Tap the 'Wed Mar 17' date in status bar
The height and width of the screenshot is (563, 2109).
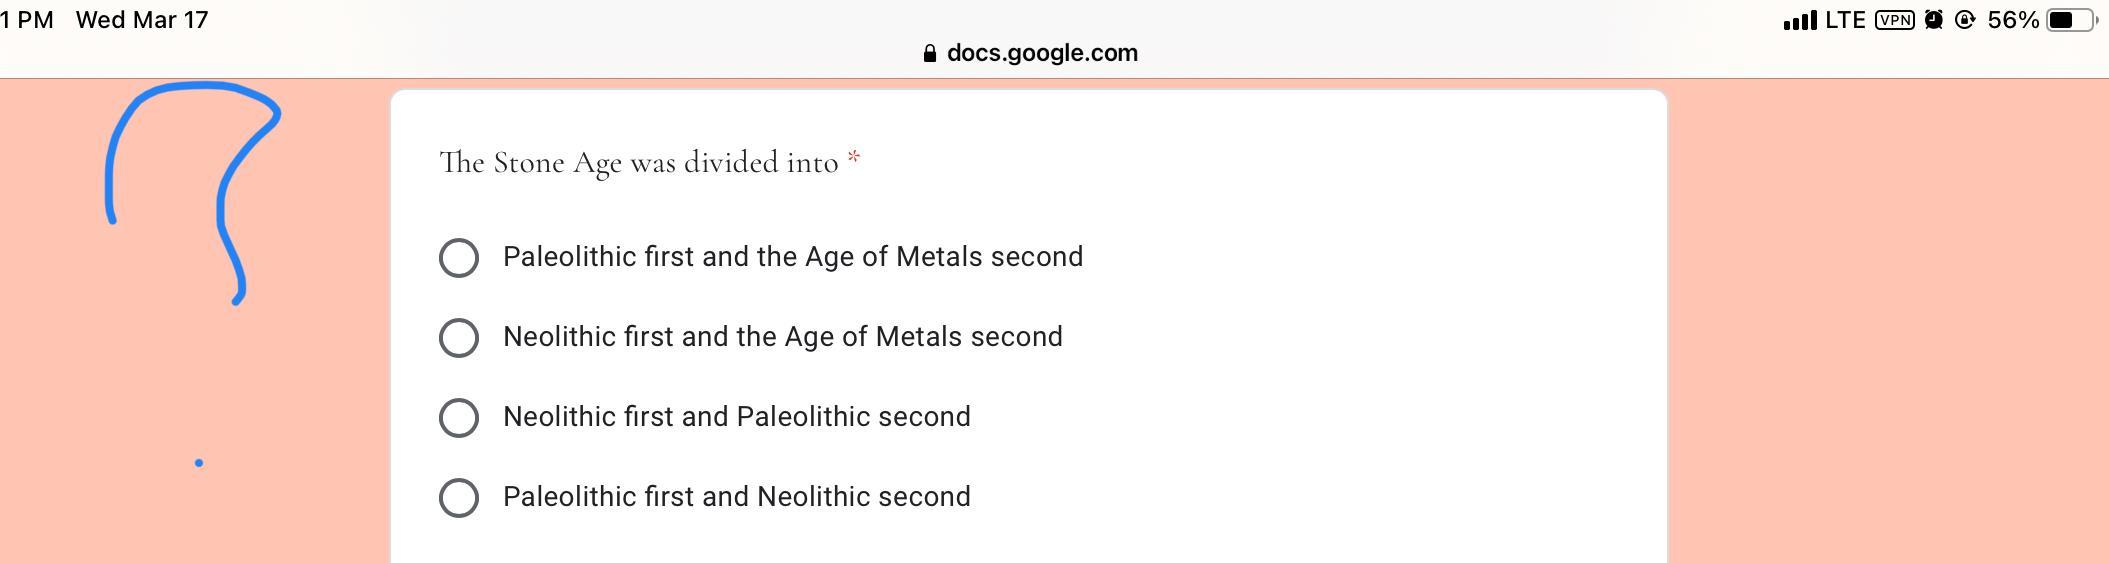click(x=142, y=21)
